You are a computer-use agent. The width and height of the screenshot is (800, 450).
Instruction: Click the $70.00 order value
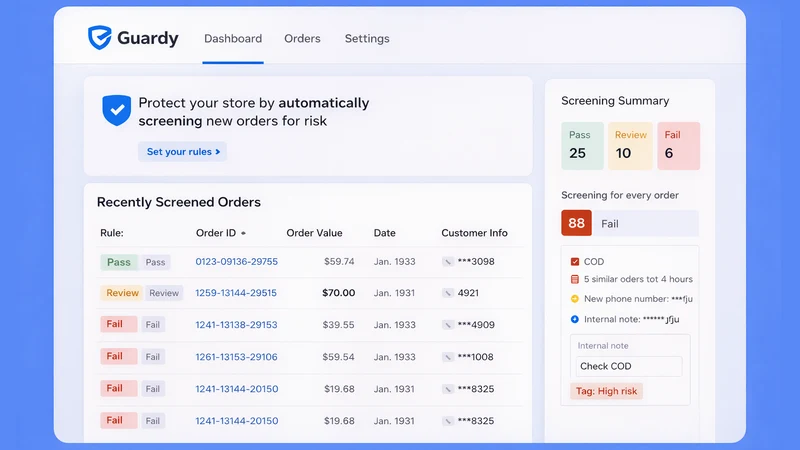pos(339,293)
